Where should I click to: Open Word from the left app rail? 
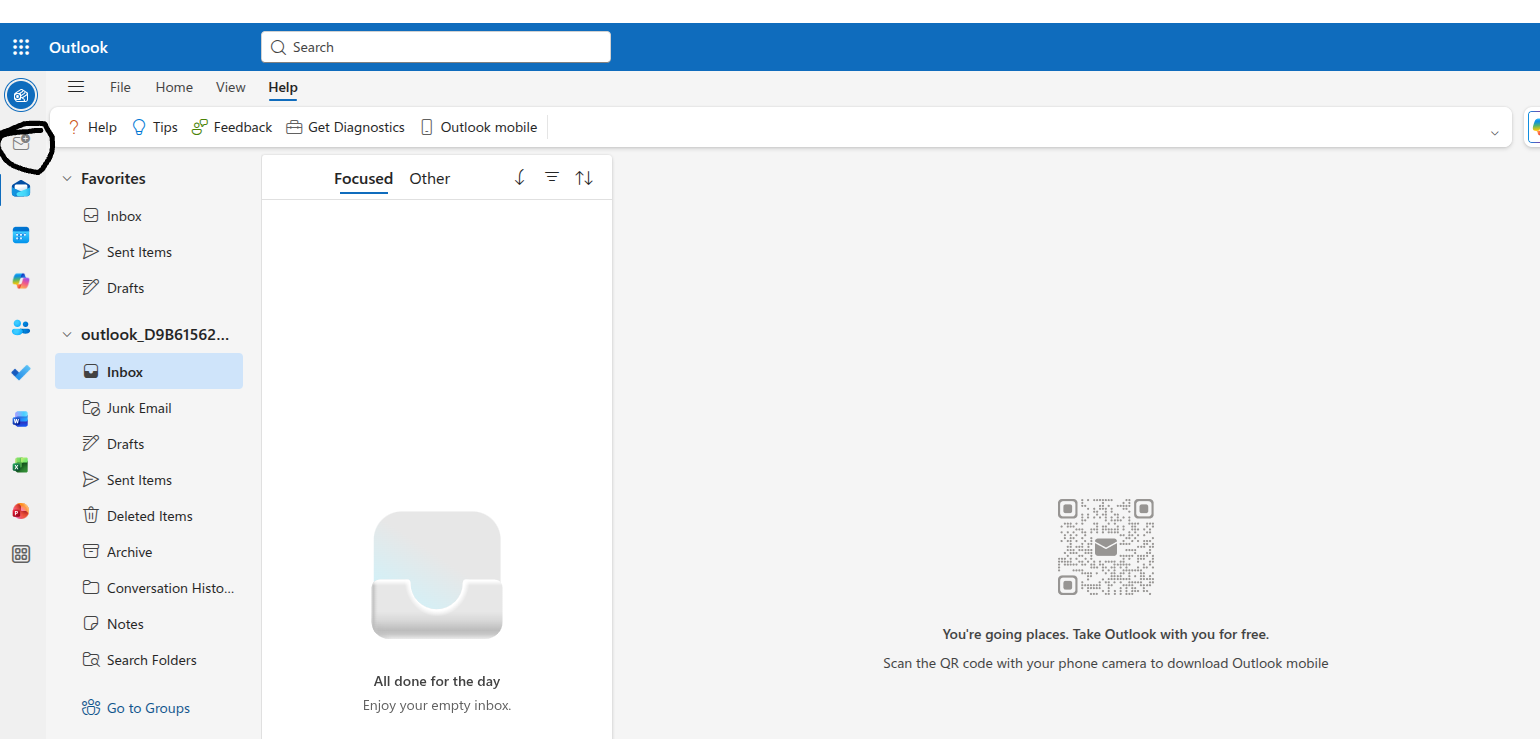pyautogui.click(x=20, y=419)
